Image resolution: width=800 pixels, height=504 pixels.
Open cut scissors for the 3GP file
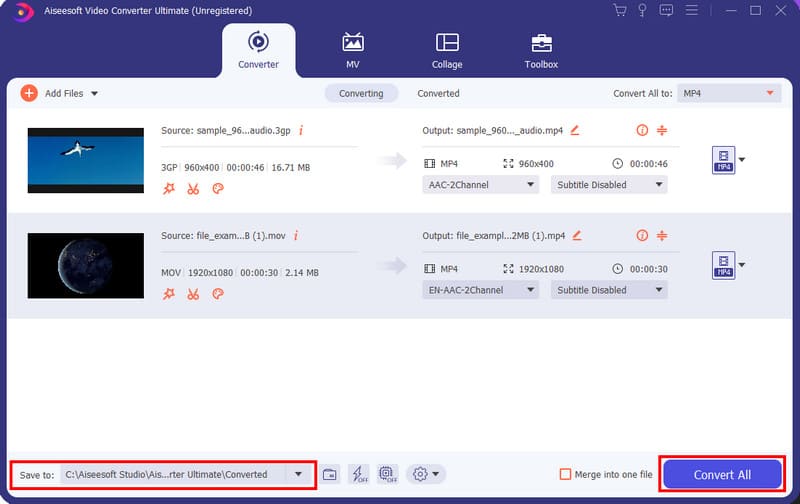click(193, 189)
